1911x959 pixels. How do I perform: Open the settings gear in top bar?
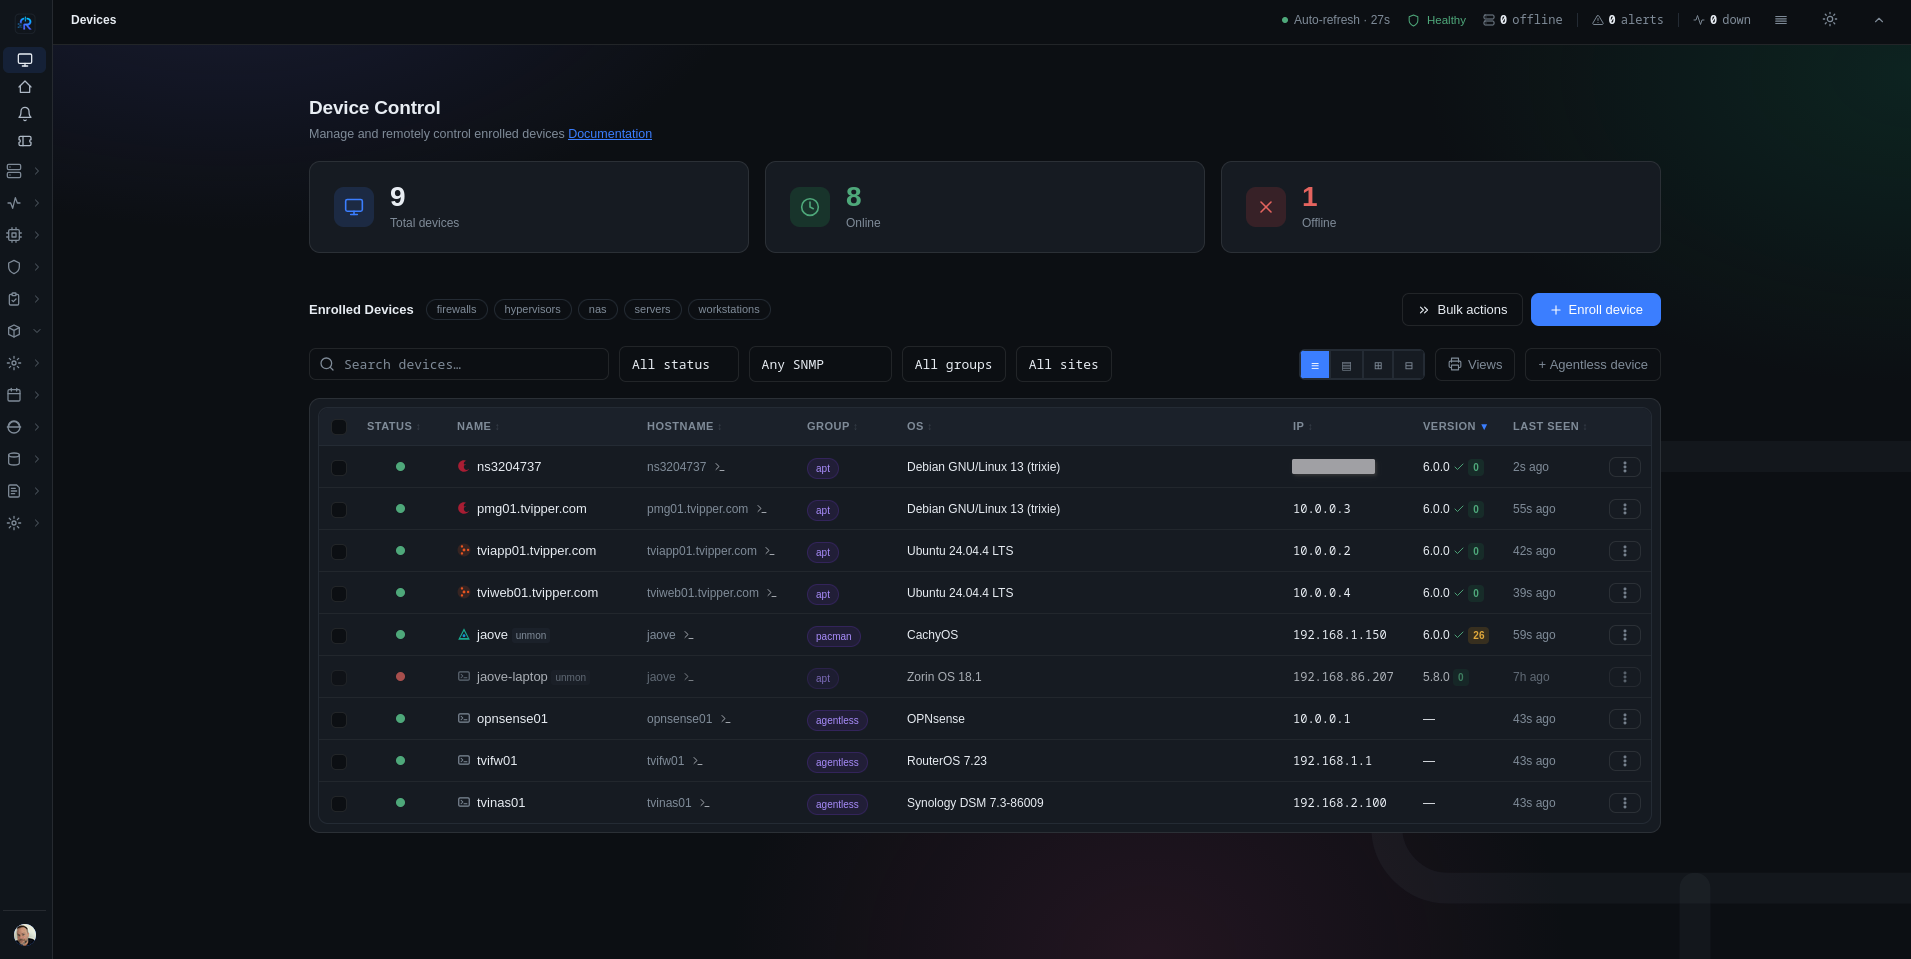tap(1829, 20)
